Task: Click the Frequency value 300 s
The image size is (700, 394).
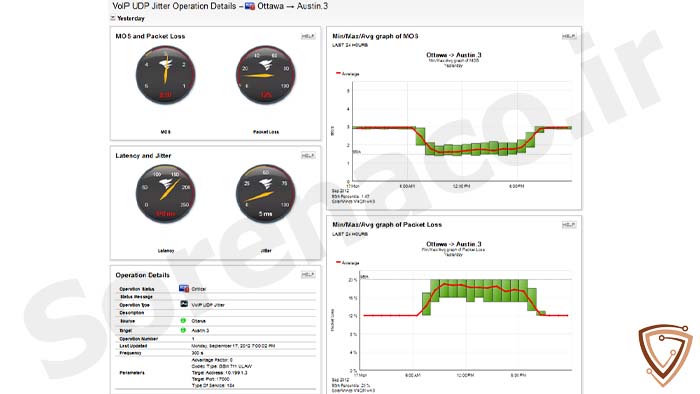Action: (197, 353)
